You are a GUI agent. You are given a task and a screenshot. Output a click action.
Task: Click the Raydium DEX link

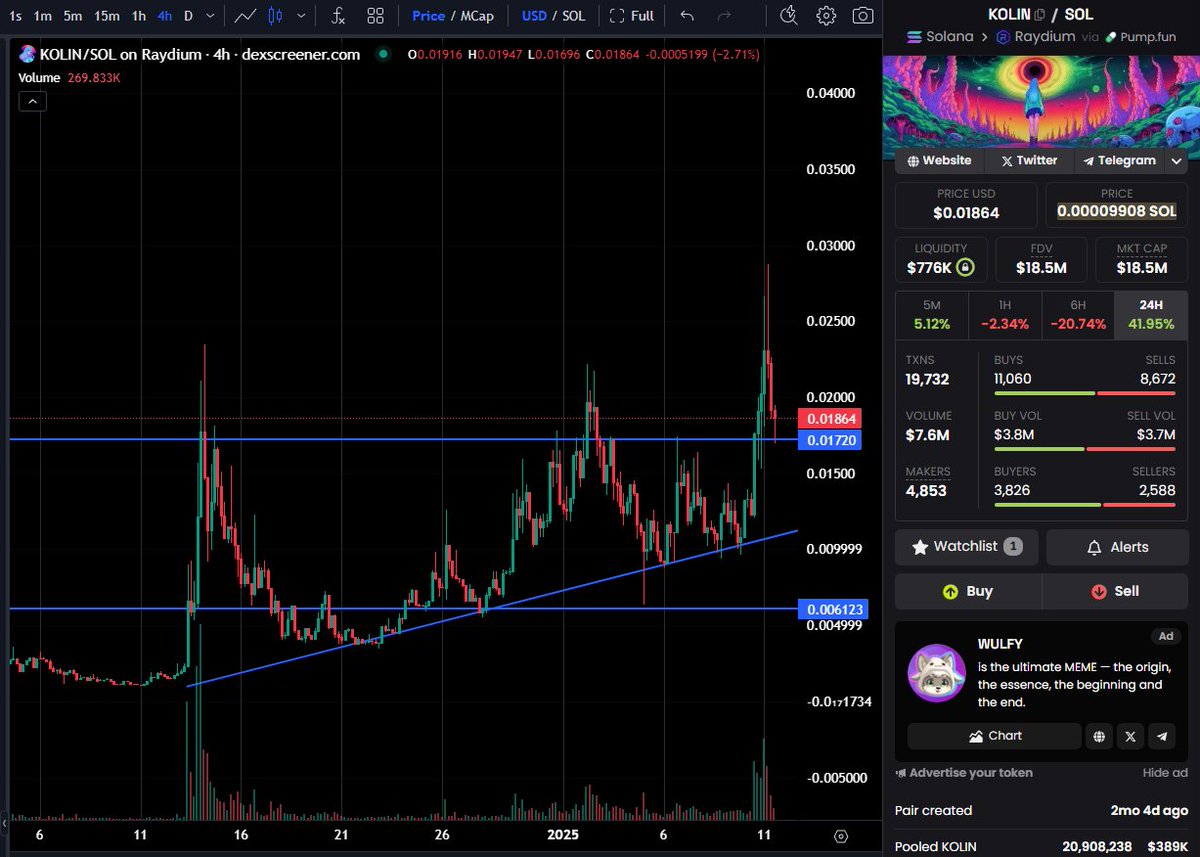(x=1036, y=36)
